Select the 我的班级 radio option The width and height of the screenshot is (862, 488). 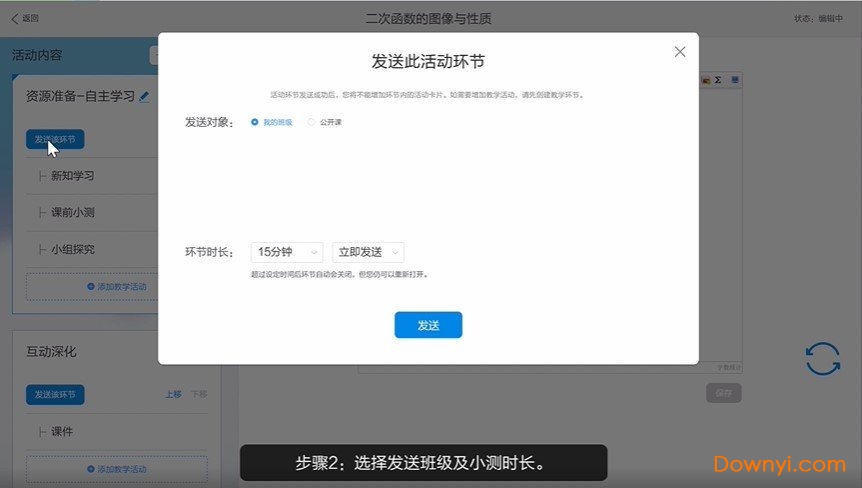point(255,122)
